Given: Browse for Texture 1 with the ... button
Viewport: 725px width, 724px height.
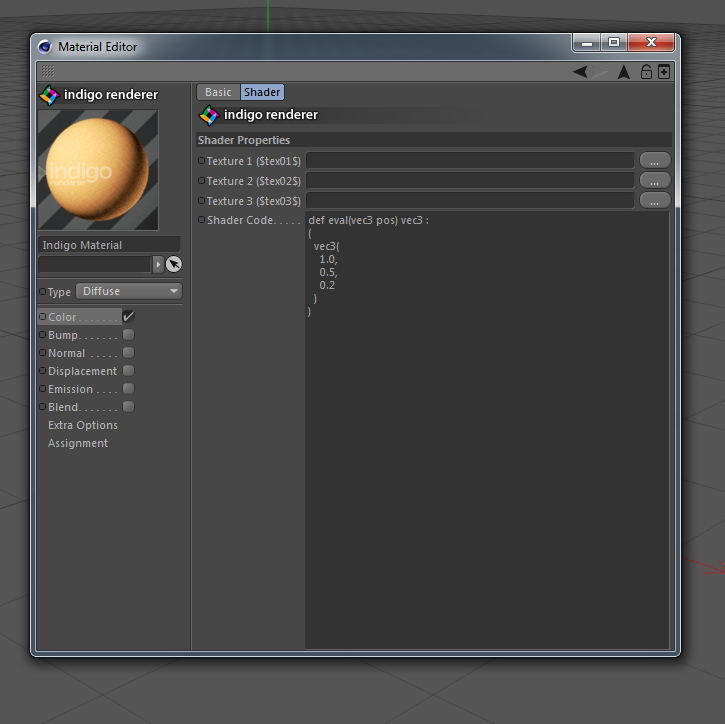Looking at the screenshot, I should point(655,160).
